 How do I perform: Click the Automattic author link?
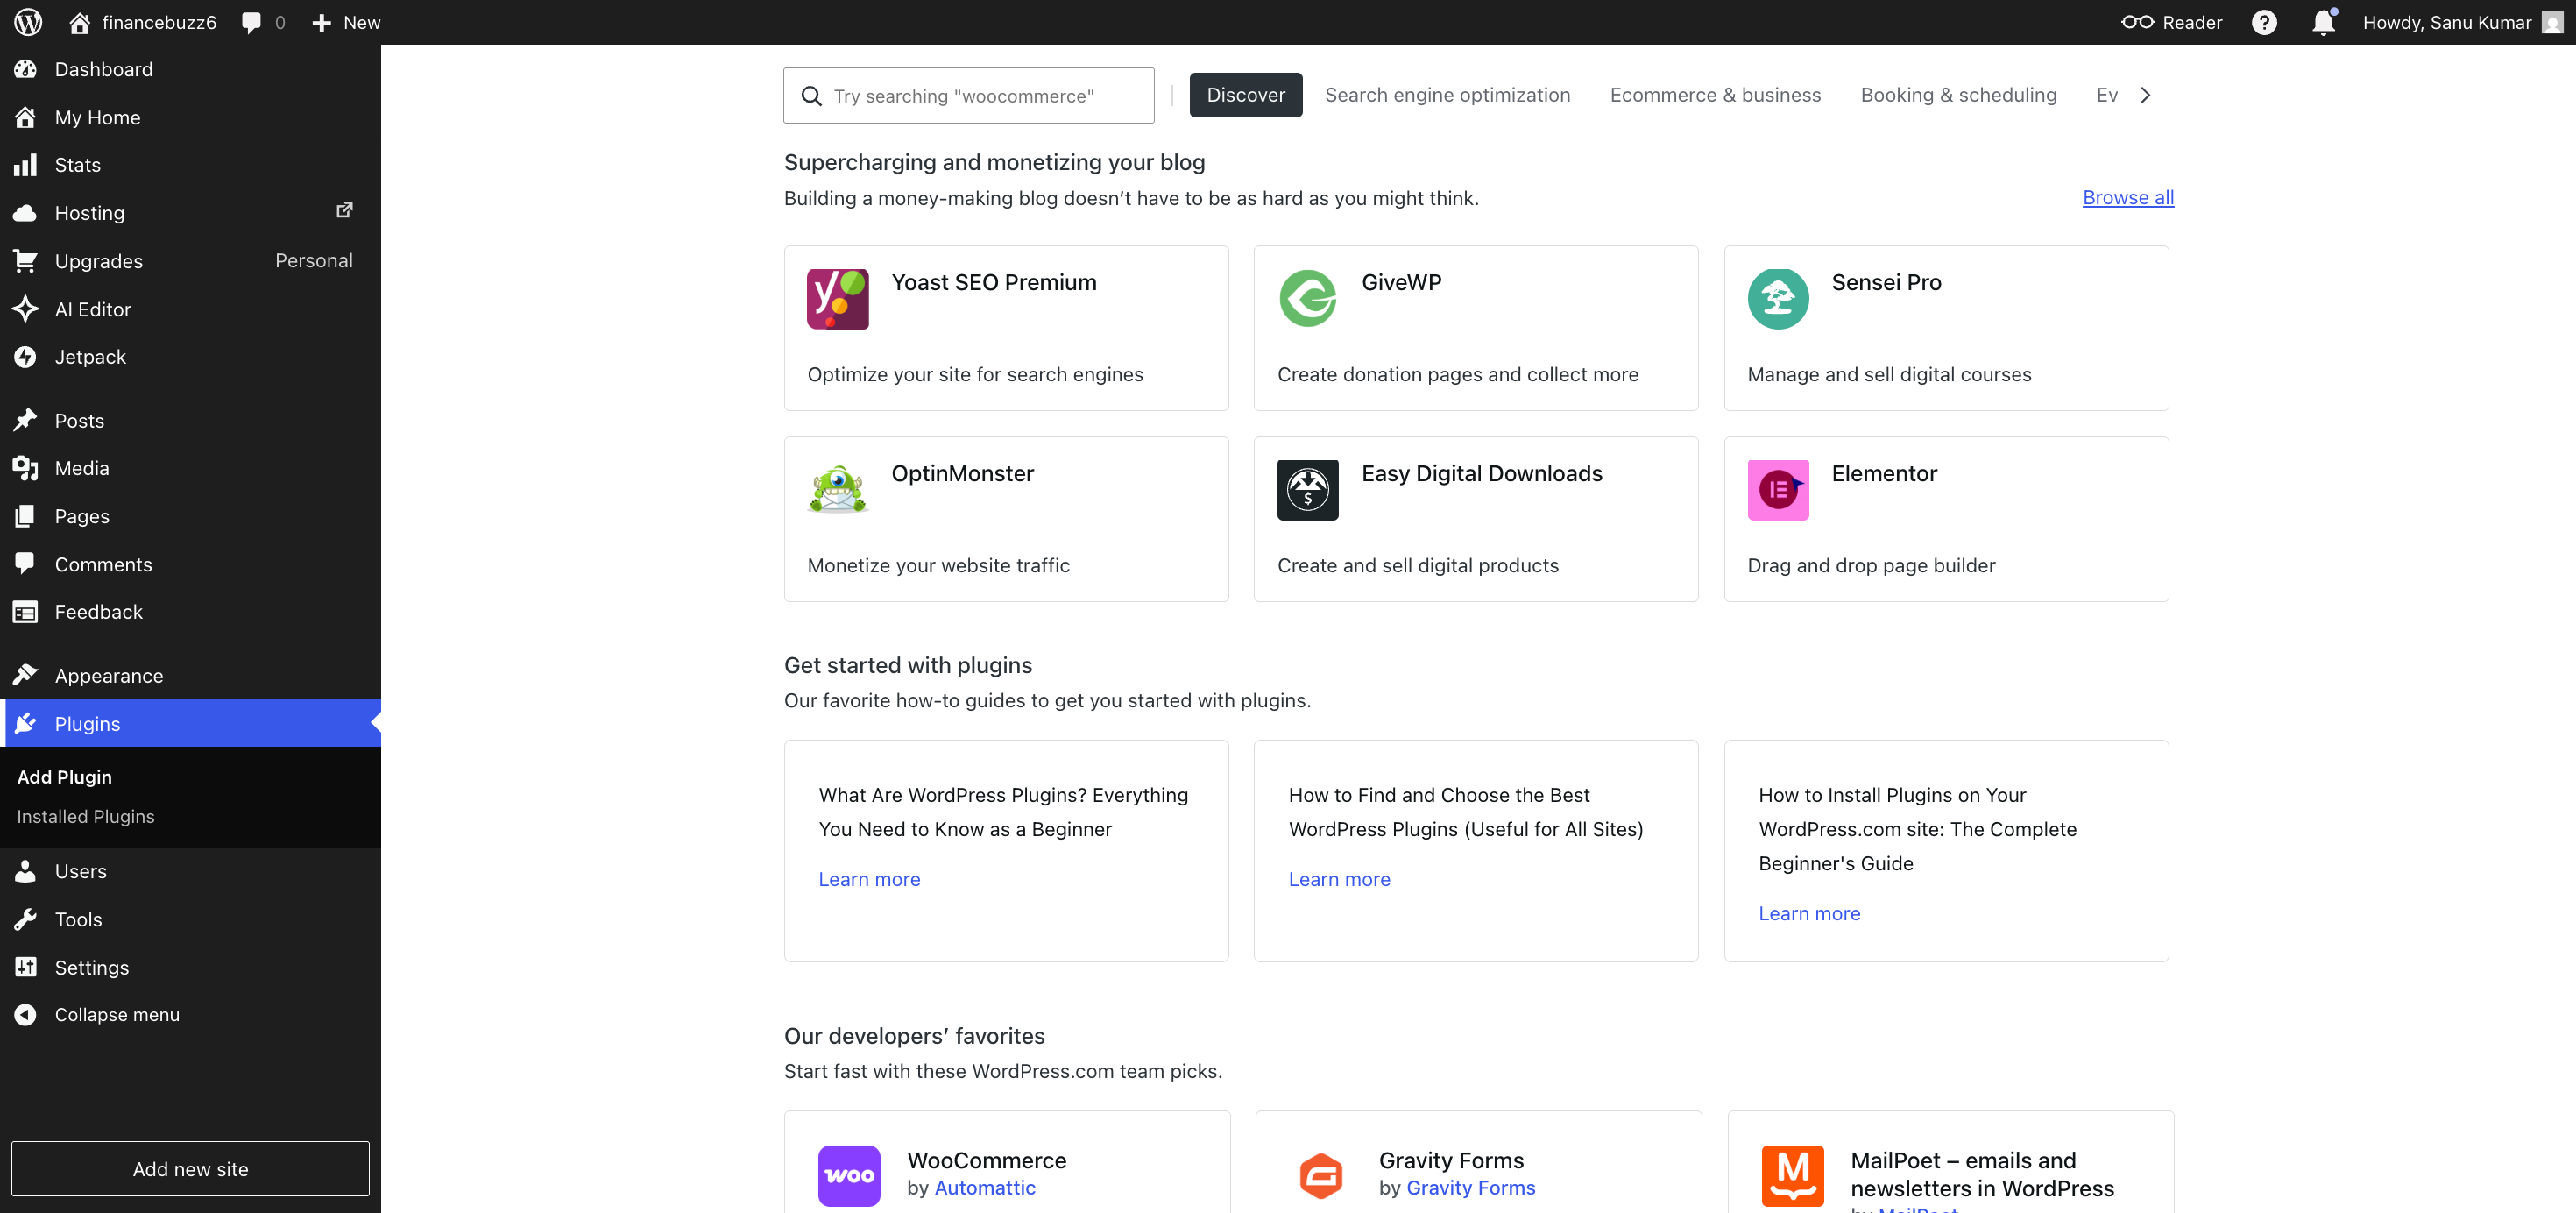(x=985, y=1187)
